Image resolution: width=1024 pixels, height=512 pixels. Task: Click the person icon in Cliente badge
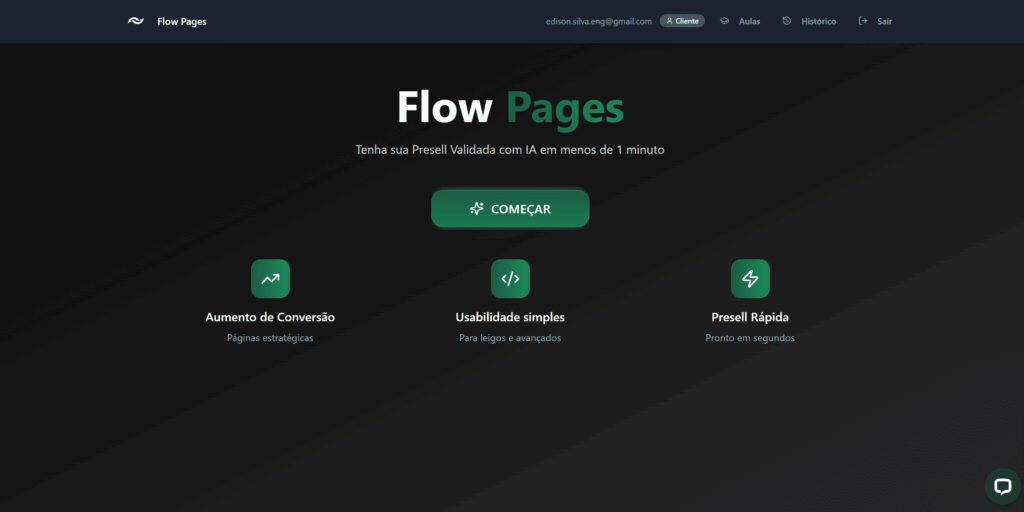(669, 21)
